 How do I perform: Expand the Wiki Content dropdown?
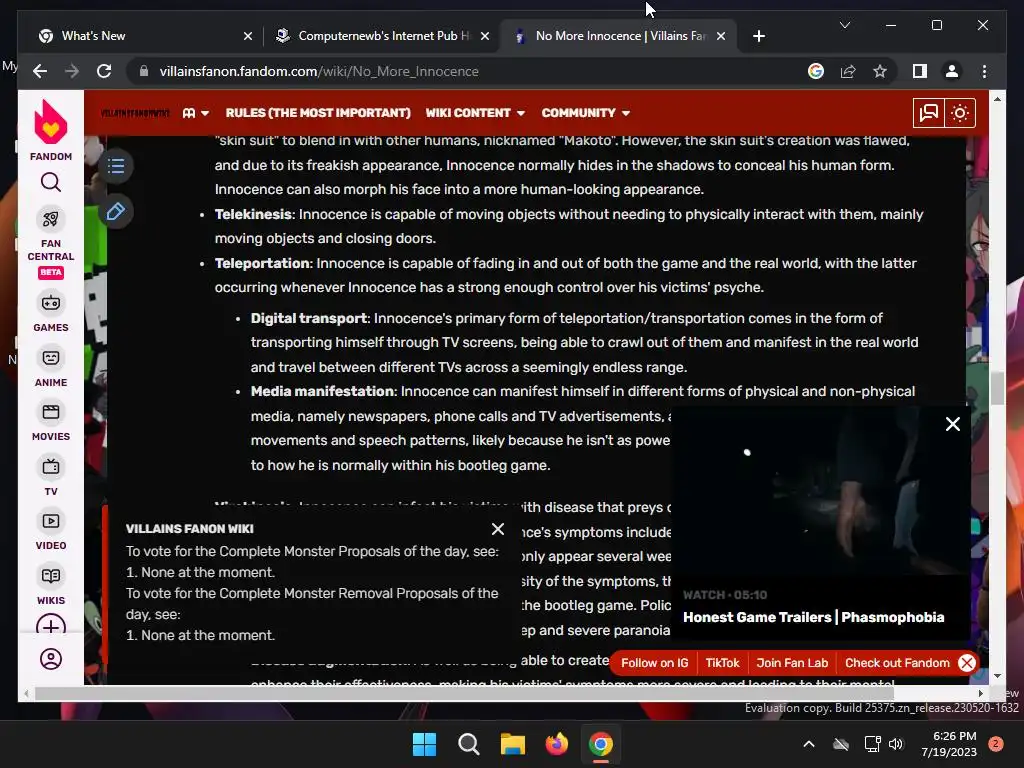click(x=475, y=113)
